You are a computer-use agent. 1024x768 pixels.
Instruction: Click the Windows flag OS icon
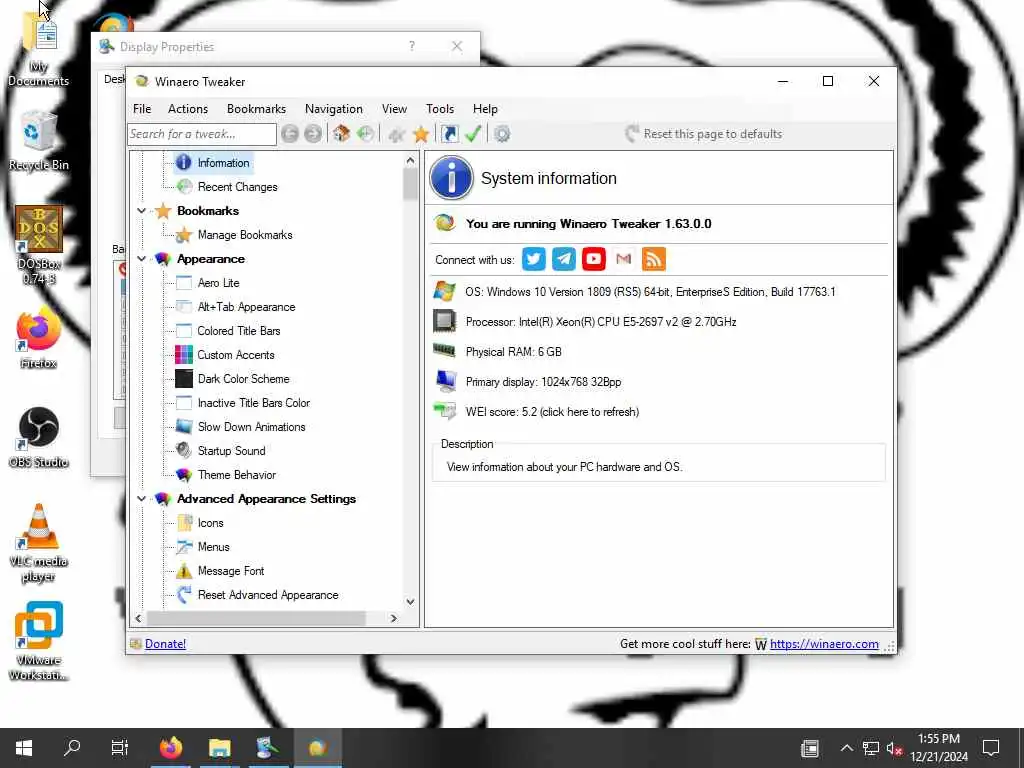[445, 291]
